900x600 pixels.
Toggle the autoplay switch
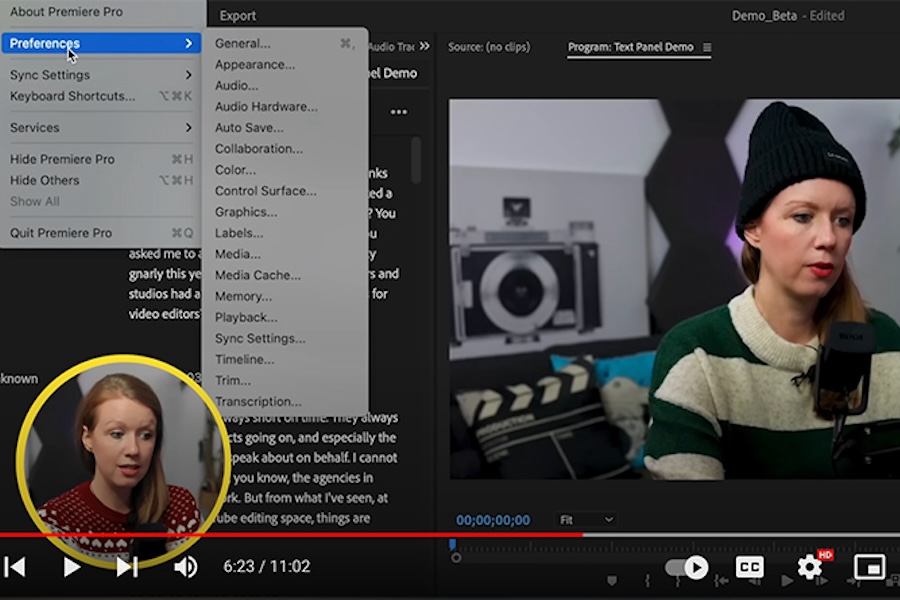click(687, 568)
